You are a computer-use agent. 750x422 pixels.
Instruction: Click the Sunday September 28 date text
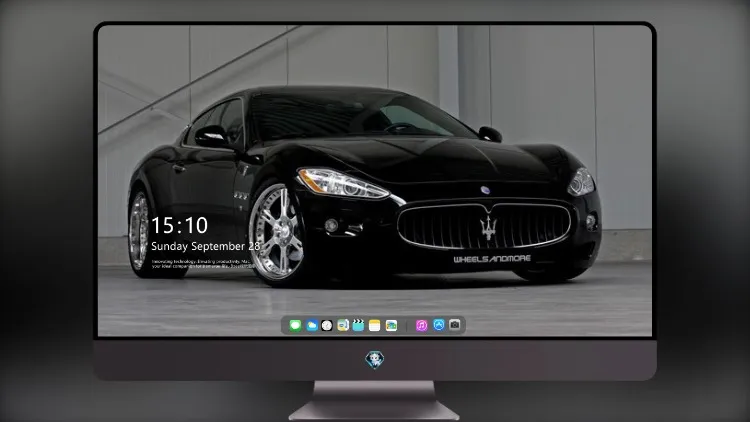pyautogui.click(x=206, y=246)
